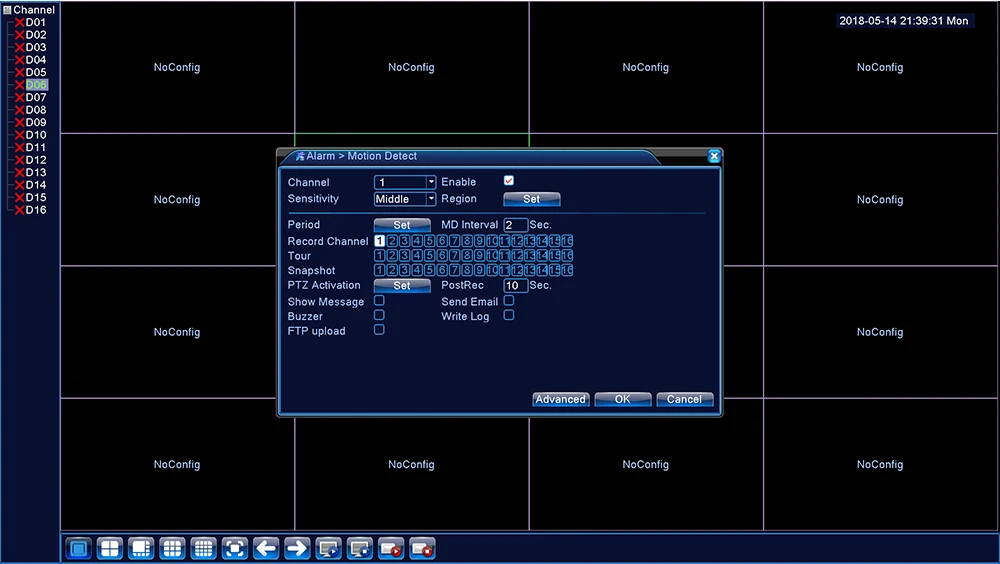The width and height of the screenshot is (1000, 564).
Task: Select channel D15 in tree
Action: coord(36,197)
